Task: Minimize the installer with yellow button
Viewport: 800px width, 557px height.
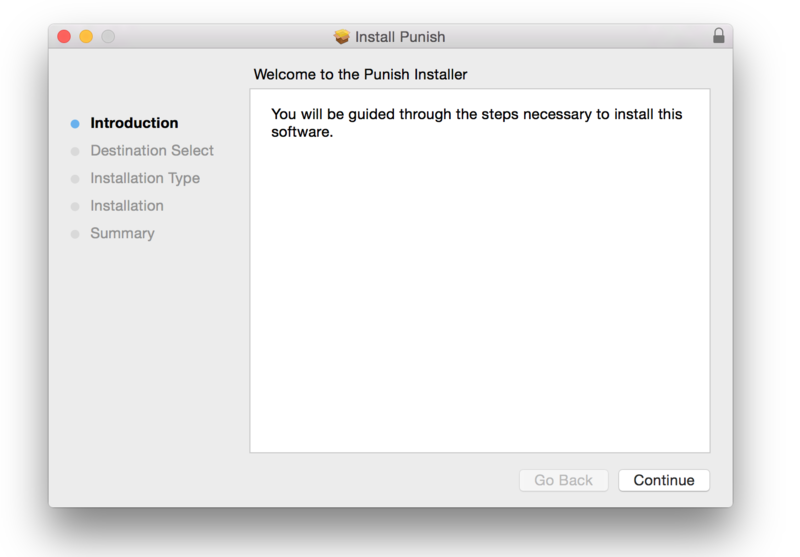Action: pyautogui.click(x=86, y=36)
